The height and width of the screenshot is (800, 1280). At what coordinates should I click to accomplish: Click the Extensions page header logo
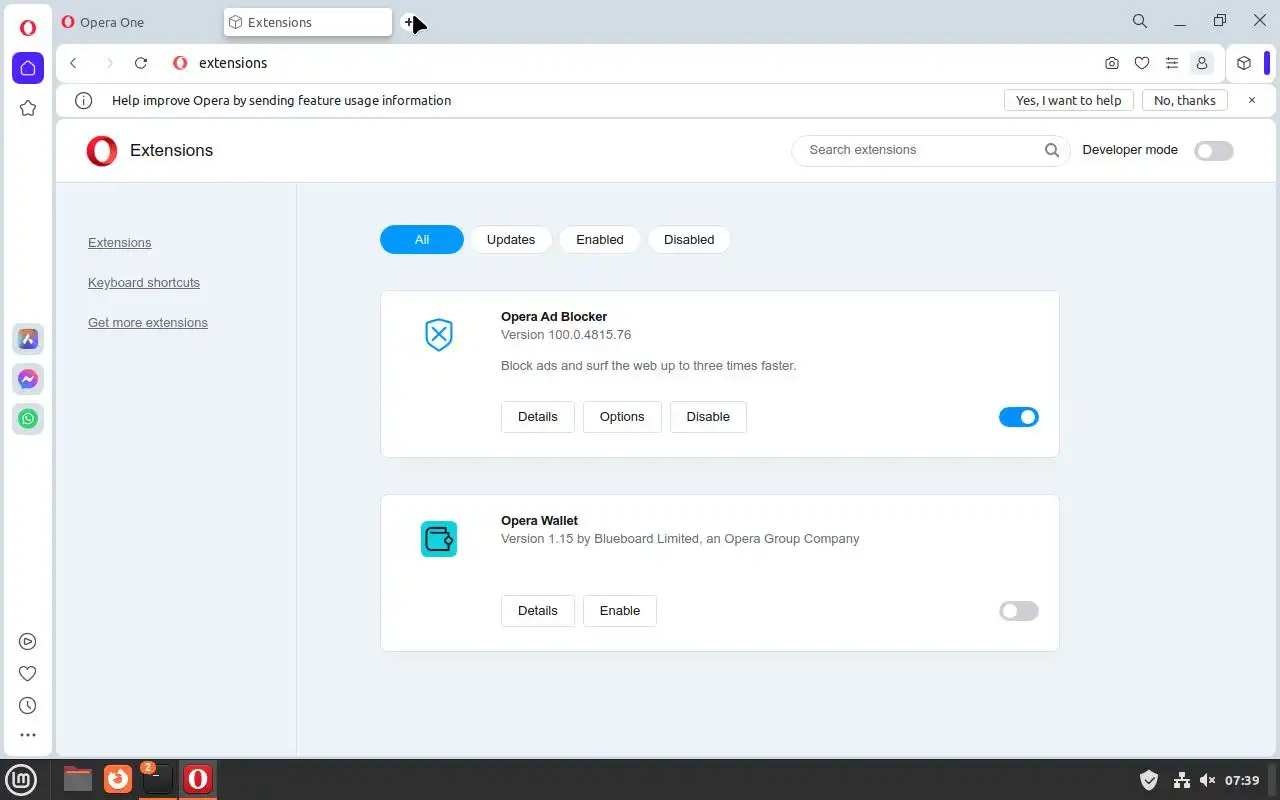[x=102, y=150]
